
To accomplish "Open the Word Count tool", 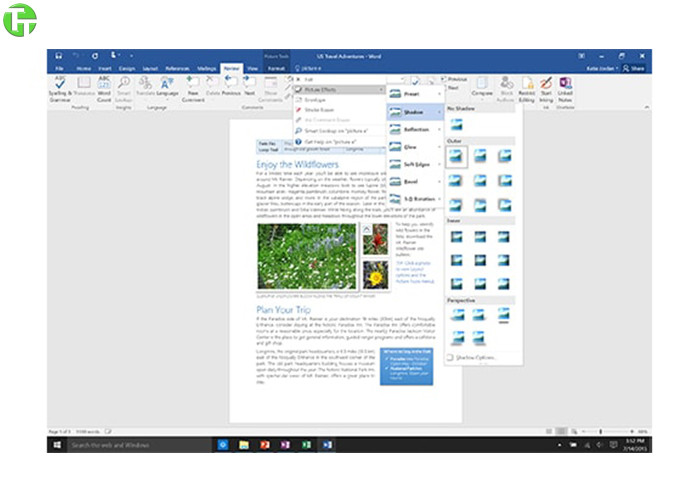I will (104, 88).
